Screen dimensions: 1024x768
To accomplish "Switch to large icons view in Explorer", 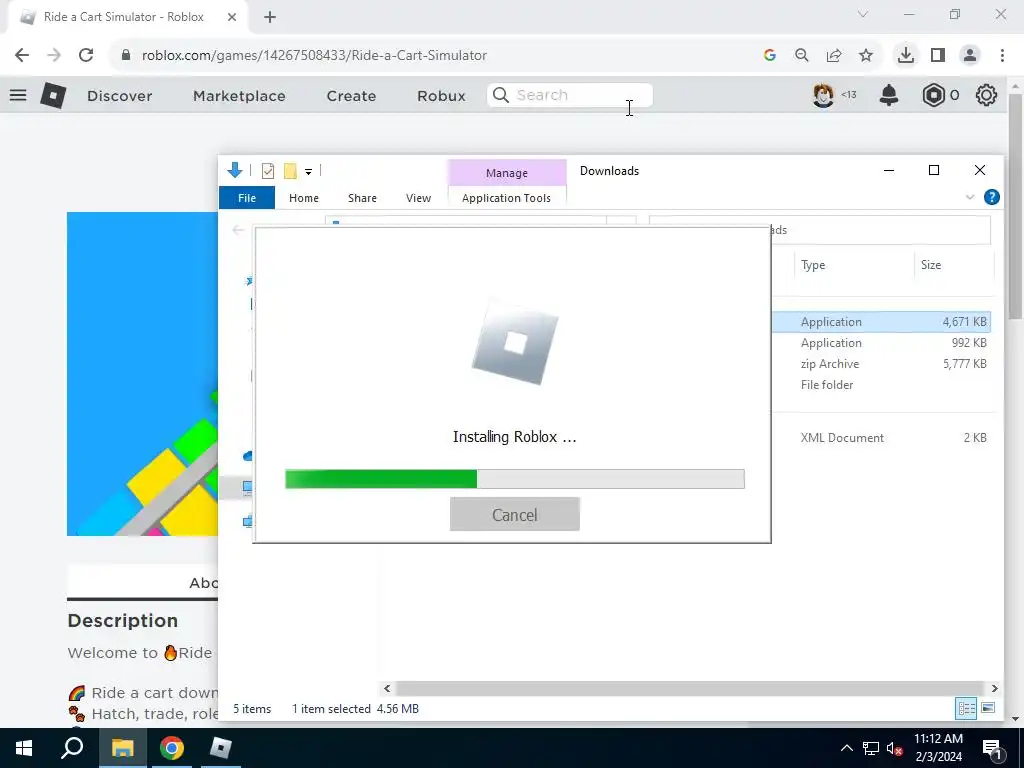I will [988, 708].
